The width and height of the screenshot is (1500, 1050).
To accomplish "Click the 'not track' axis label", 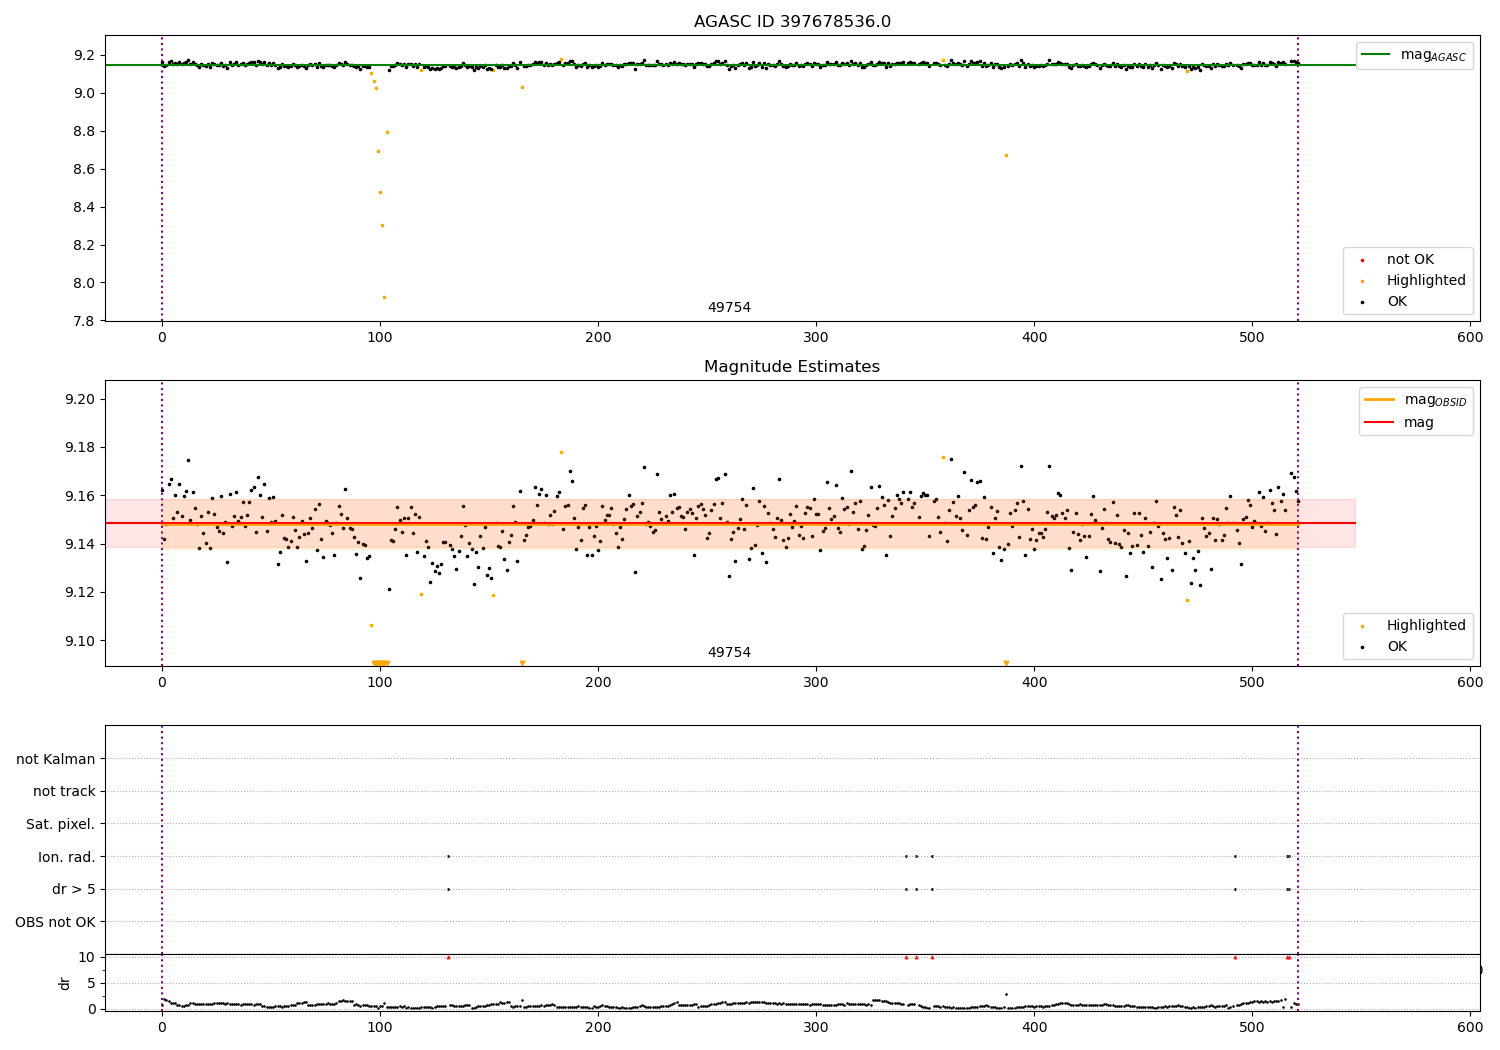I will click(x=64, y=791).
